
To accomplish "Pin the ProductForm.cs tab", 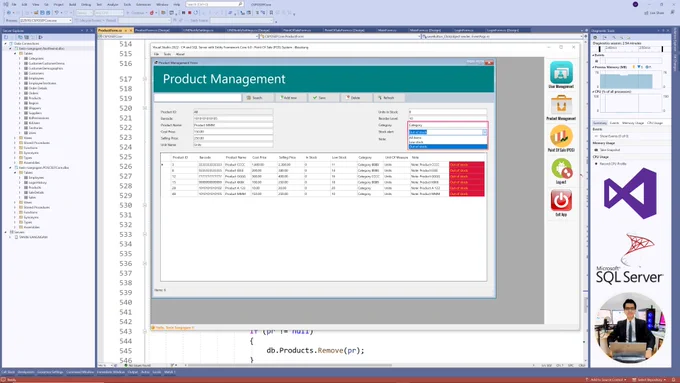I will tap(126, 30).
